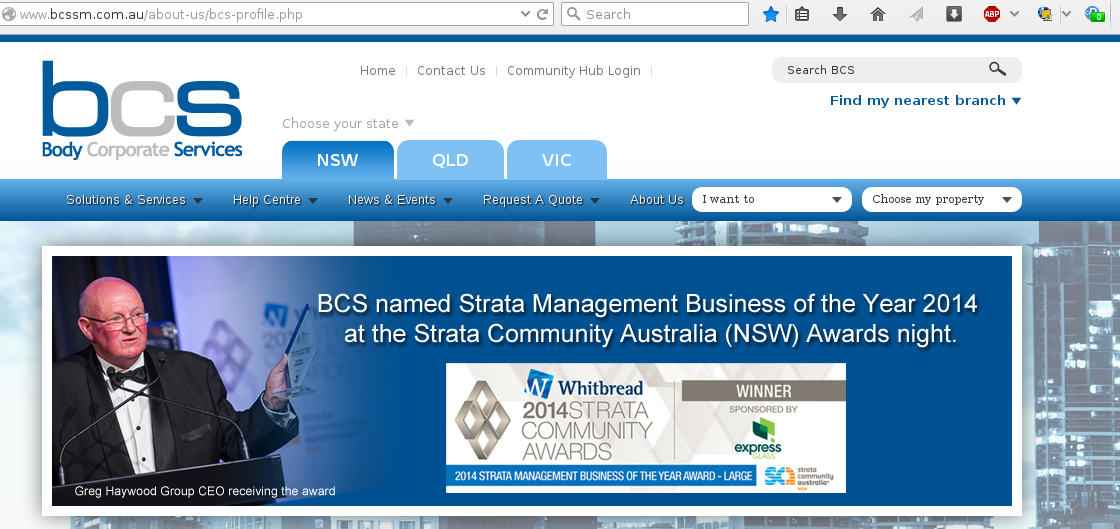Viewport: 1120px width, 529px height.
Task: Open the Help Centre menu
Action: pyautogui.click(x=275, y=200)
